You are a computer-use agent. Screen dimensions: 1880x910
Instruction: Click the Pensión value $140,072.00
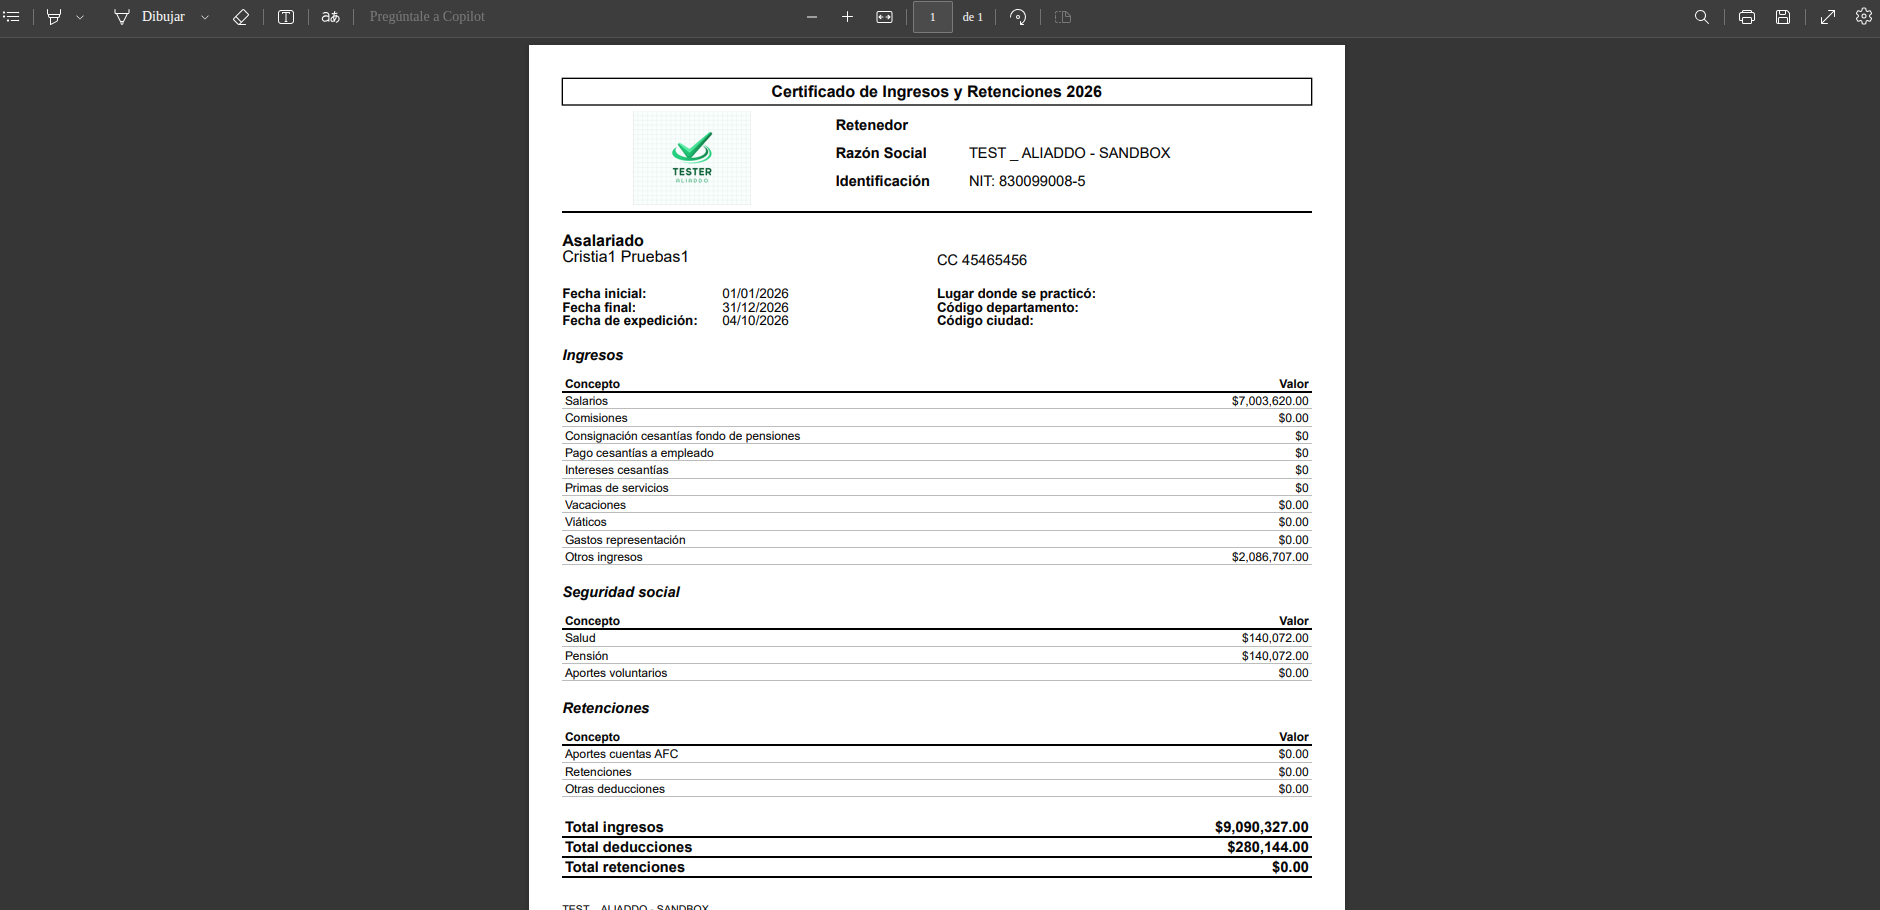pyautogui.click(x=1275, y=656)
